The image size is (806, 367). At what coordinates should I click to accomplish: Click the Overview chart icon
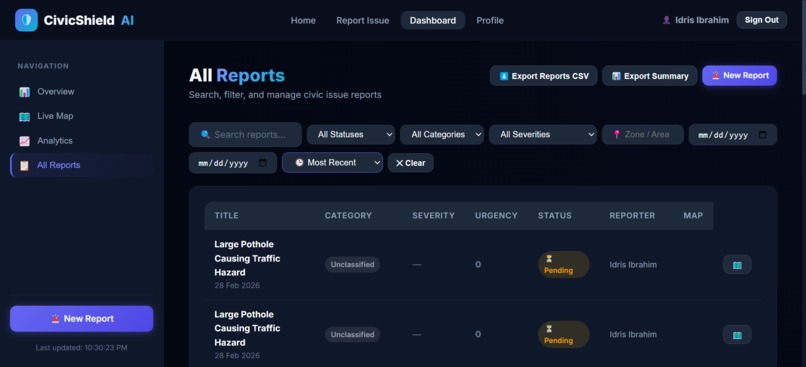click(x=24, y=92)
